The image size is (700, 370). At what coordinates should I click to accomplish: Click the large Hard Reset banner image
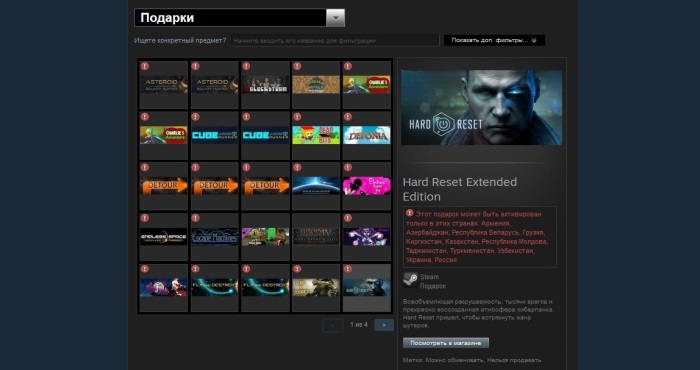pyautogui.click(x=481, y=108)
